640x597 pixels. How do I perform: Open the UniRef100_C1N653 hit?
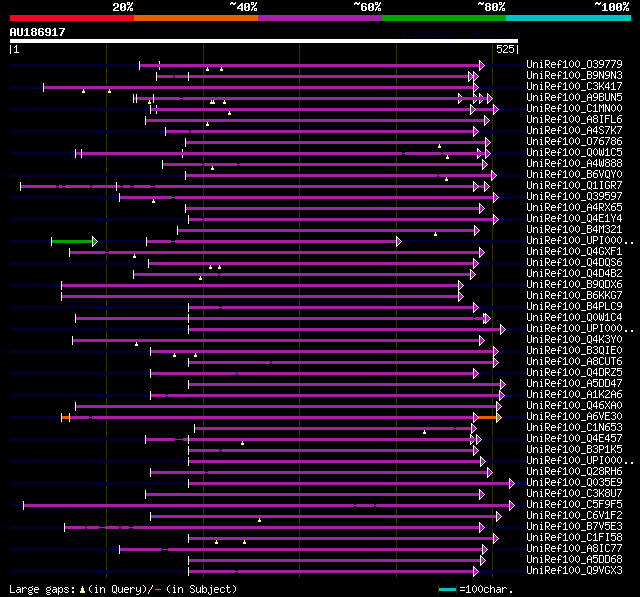[x=574, y=428]
